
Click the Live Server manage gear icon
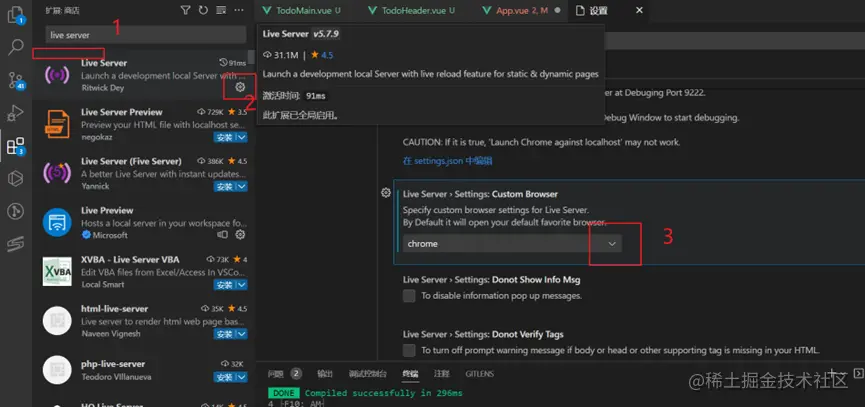click(240, 87)
